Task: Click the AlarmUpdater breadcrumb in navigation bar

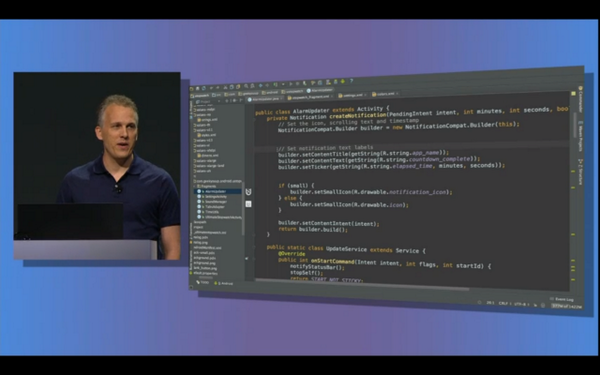Action: 320,90
